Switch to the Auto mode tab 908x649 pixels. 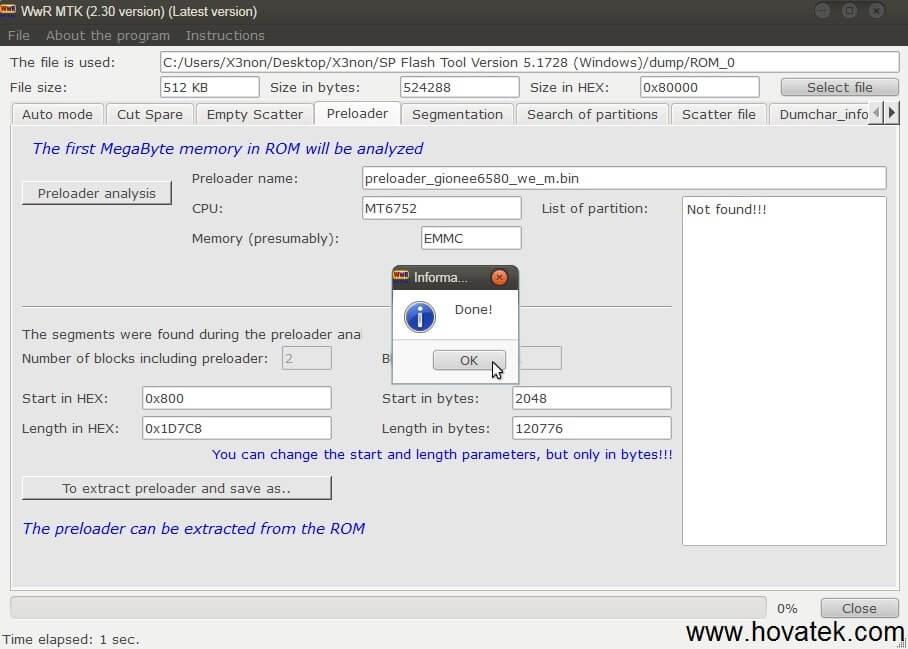(x=57, y=114)
